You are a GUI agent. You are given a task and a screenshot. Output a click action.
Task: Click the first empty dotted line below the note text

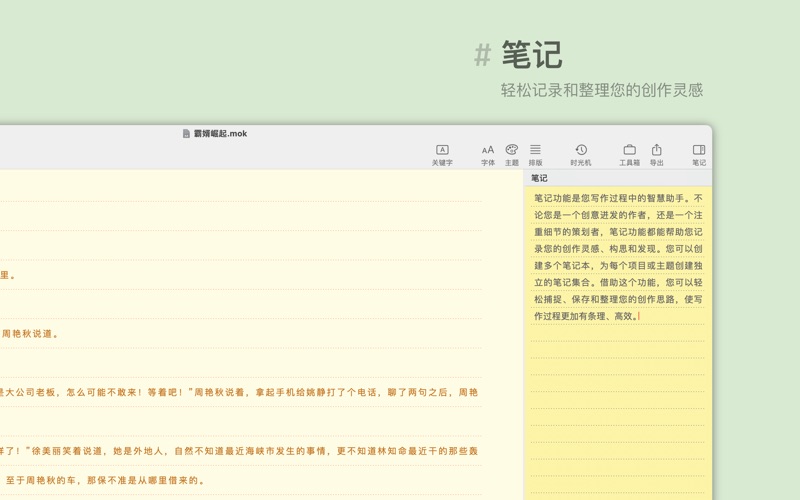point(617,333)
